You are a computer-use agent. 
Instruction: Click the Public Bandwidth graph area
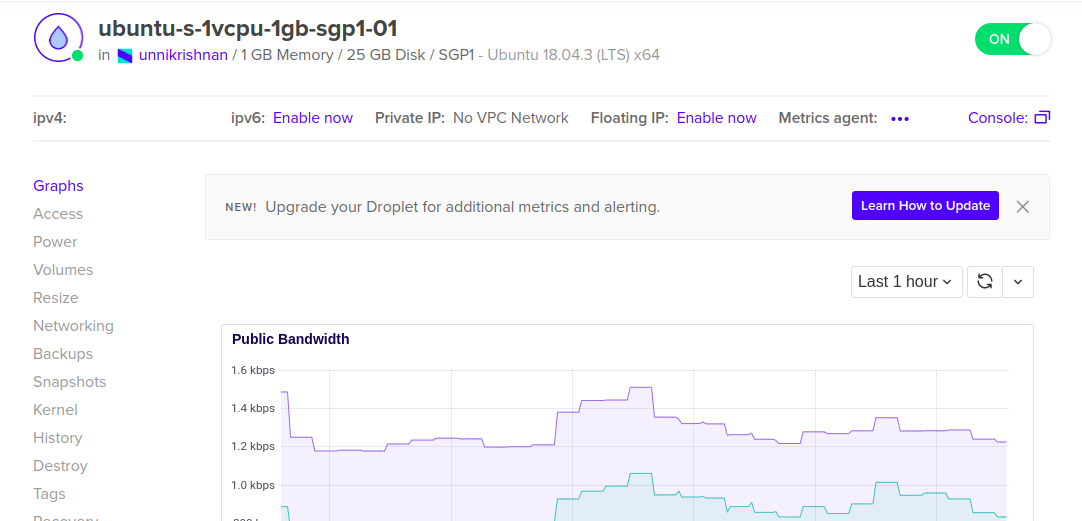click(644, 440)
